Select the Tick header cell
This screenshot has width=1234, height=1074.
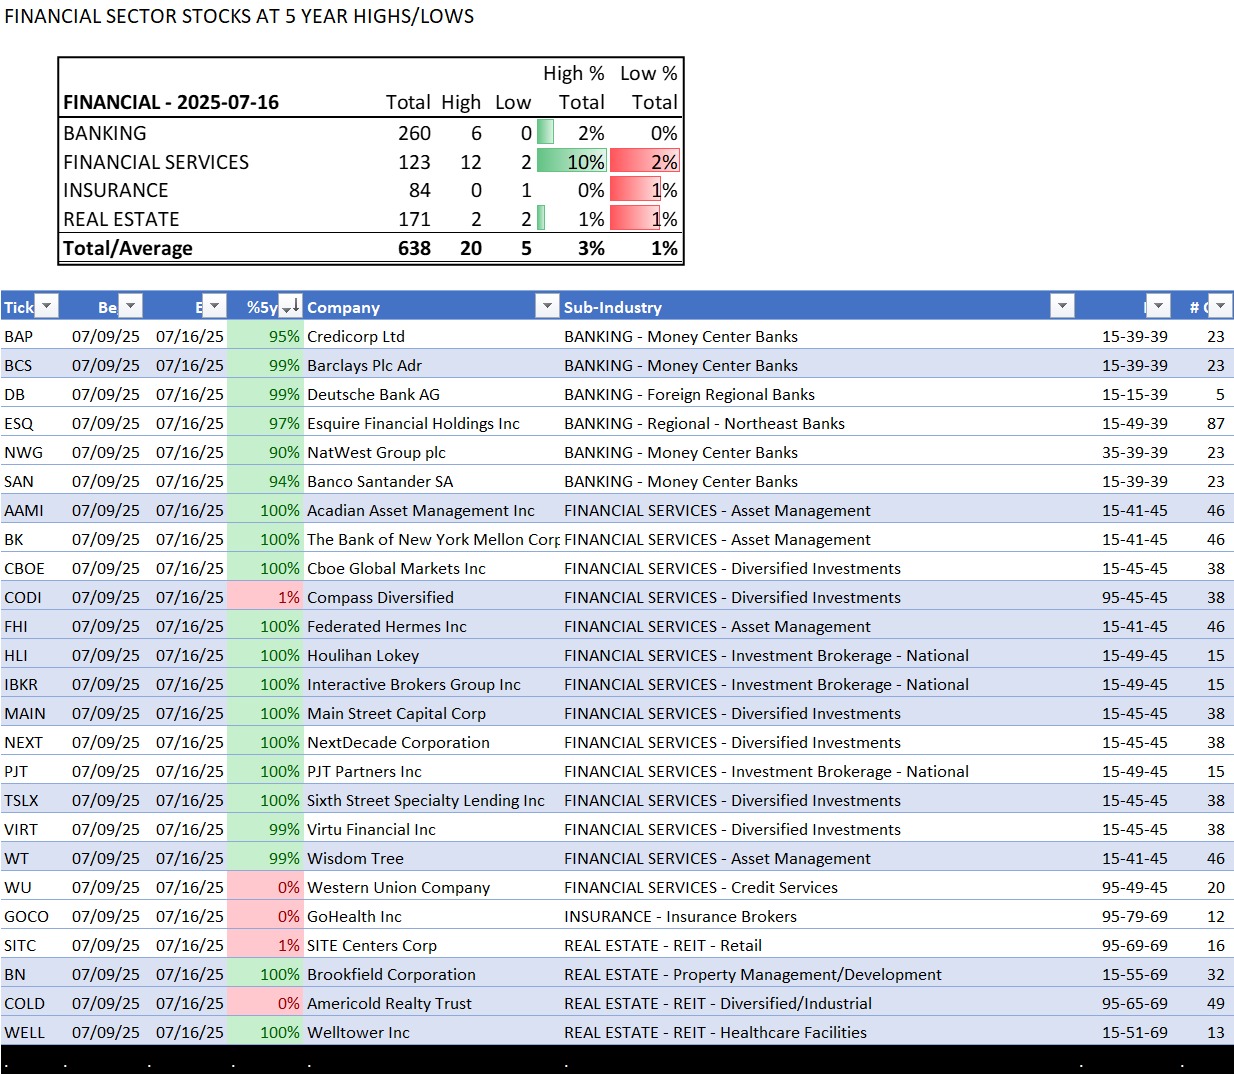click(18, 307)
